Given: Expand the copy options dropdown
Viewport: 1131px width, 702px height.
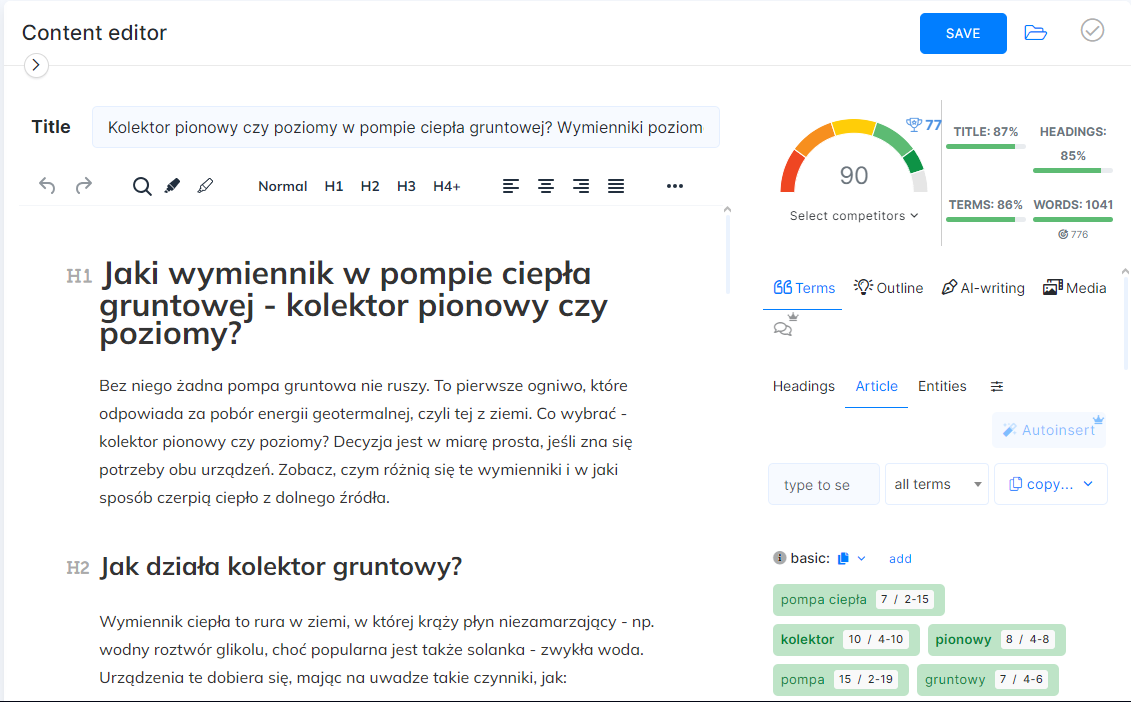Looking at the screenshot, I should 1050,484.
